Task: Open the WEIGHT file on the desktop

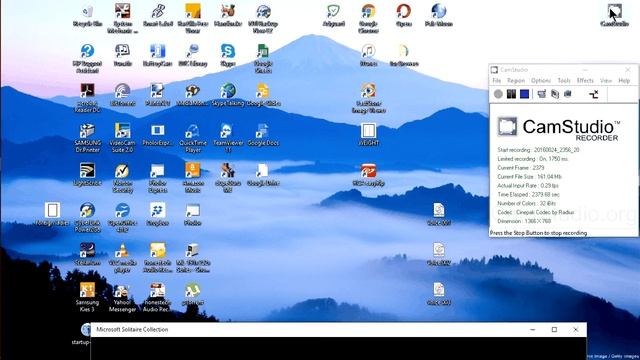Action: 368,135
